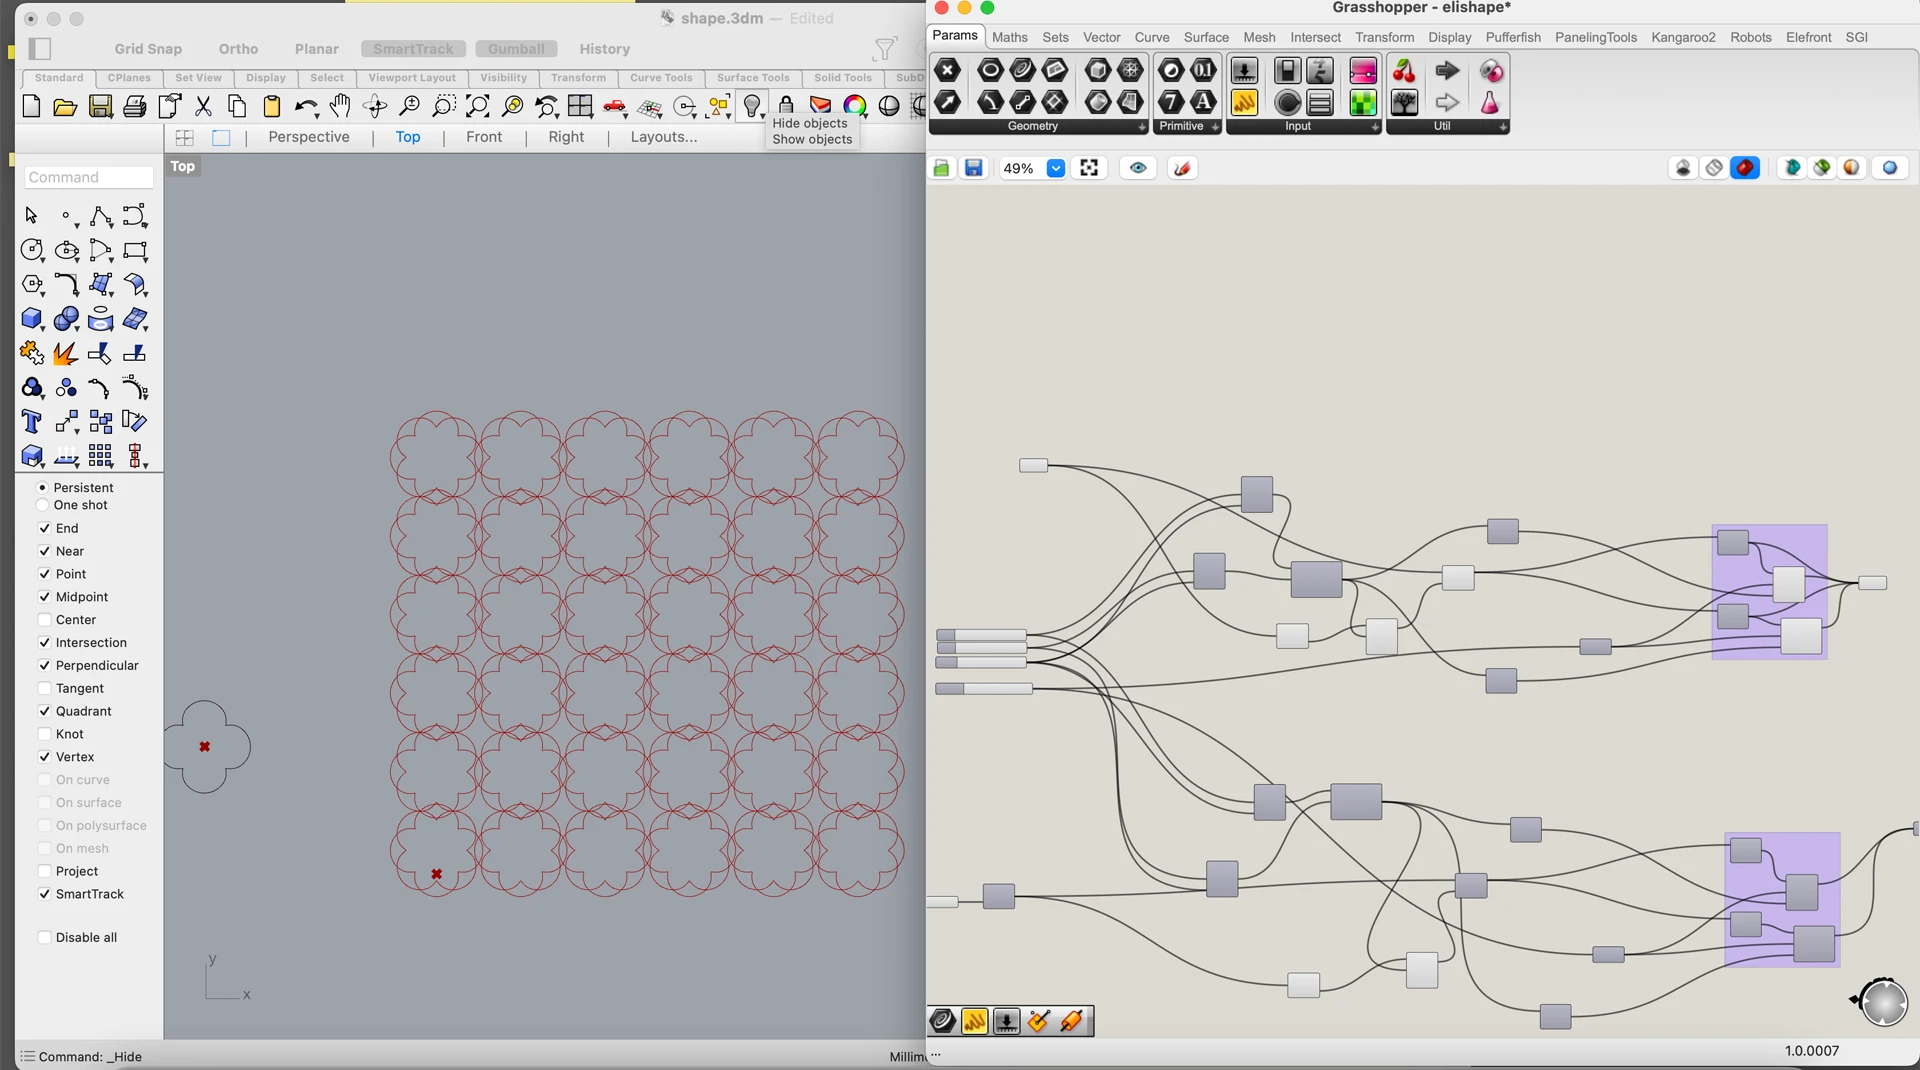Image resolution: width=1920 pixels, height=1070 pixels.
Task: Uncheck the Midpoint osnap
Action: 45,597
